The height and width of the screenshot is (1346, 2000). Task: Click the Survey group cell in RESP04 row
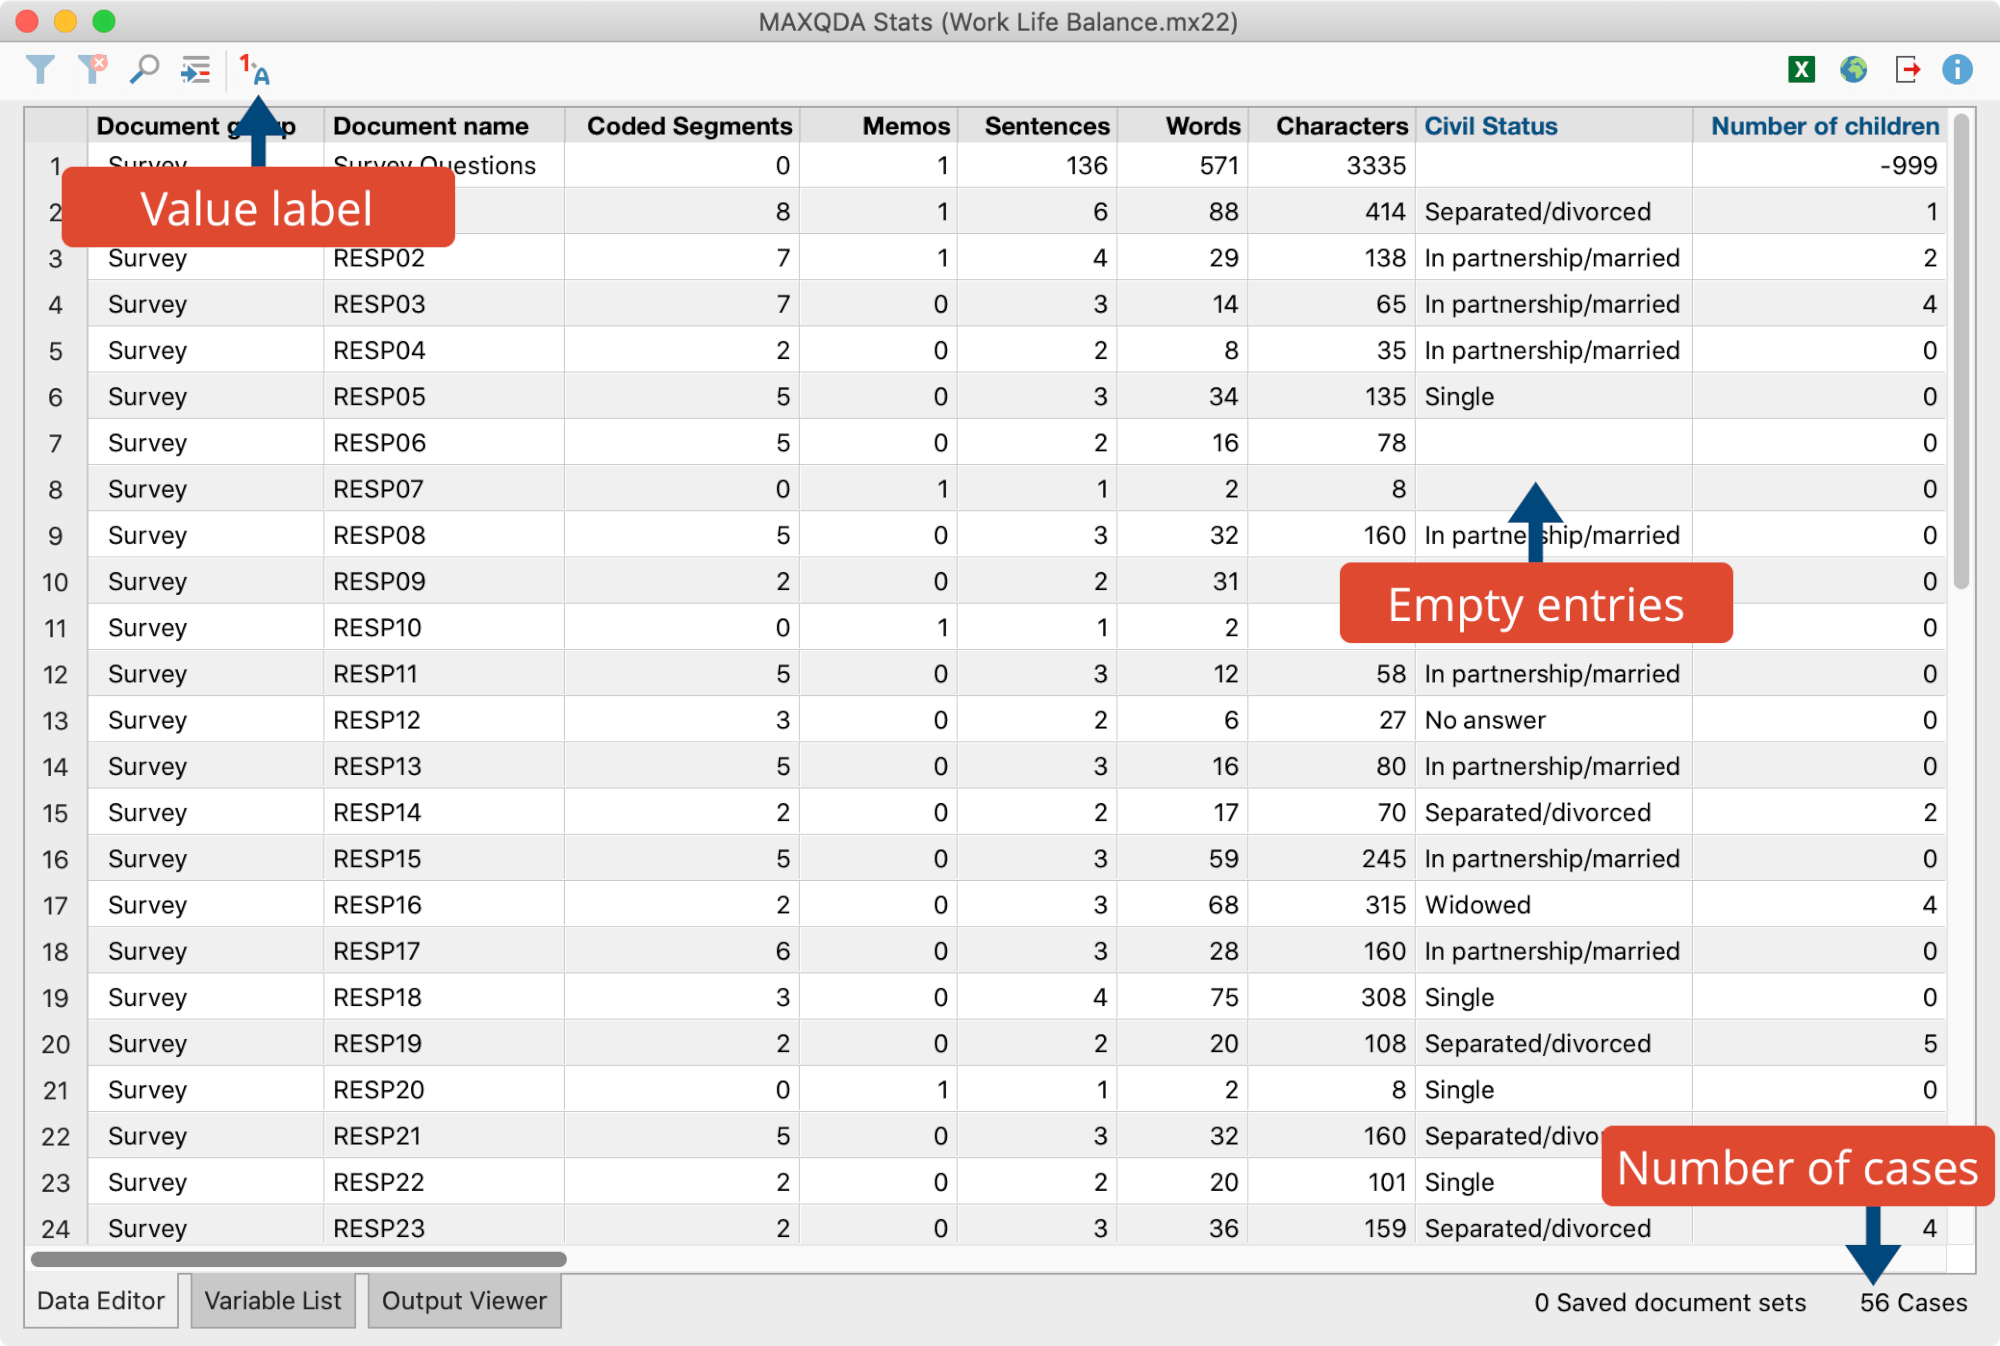tap(205, 351)
